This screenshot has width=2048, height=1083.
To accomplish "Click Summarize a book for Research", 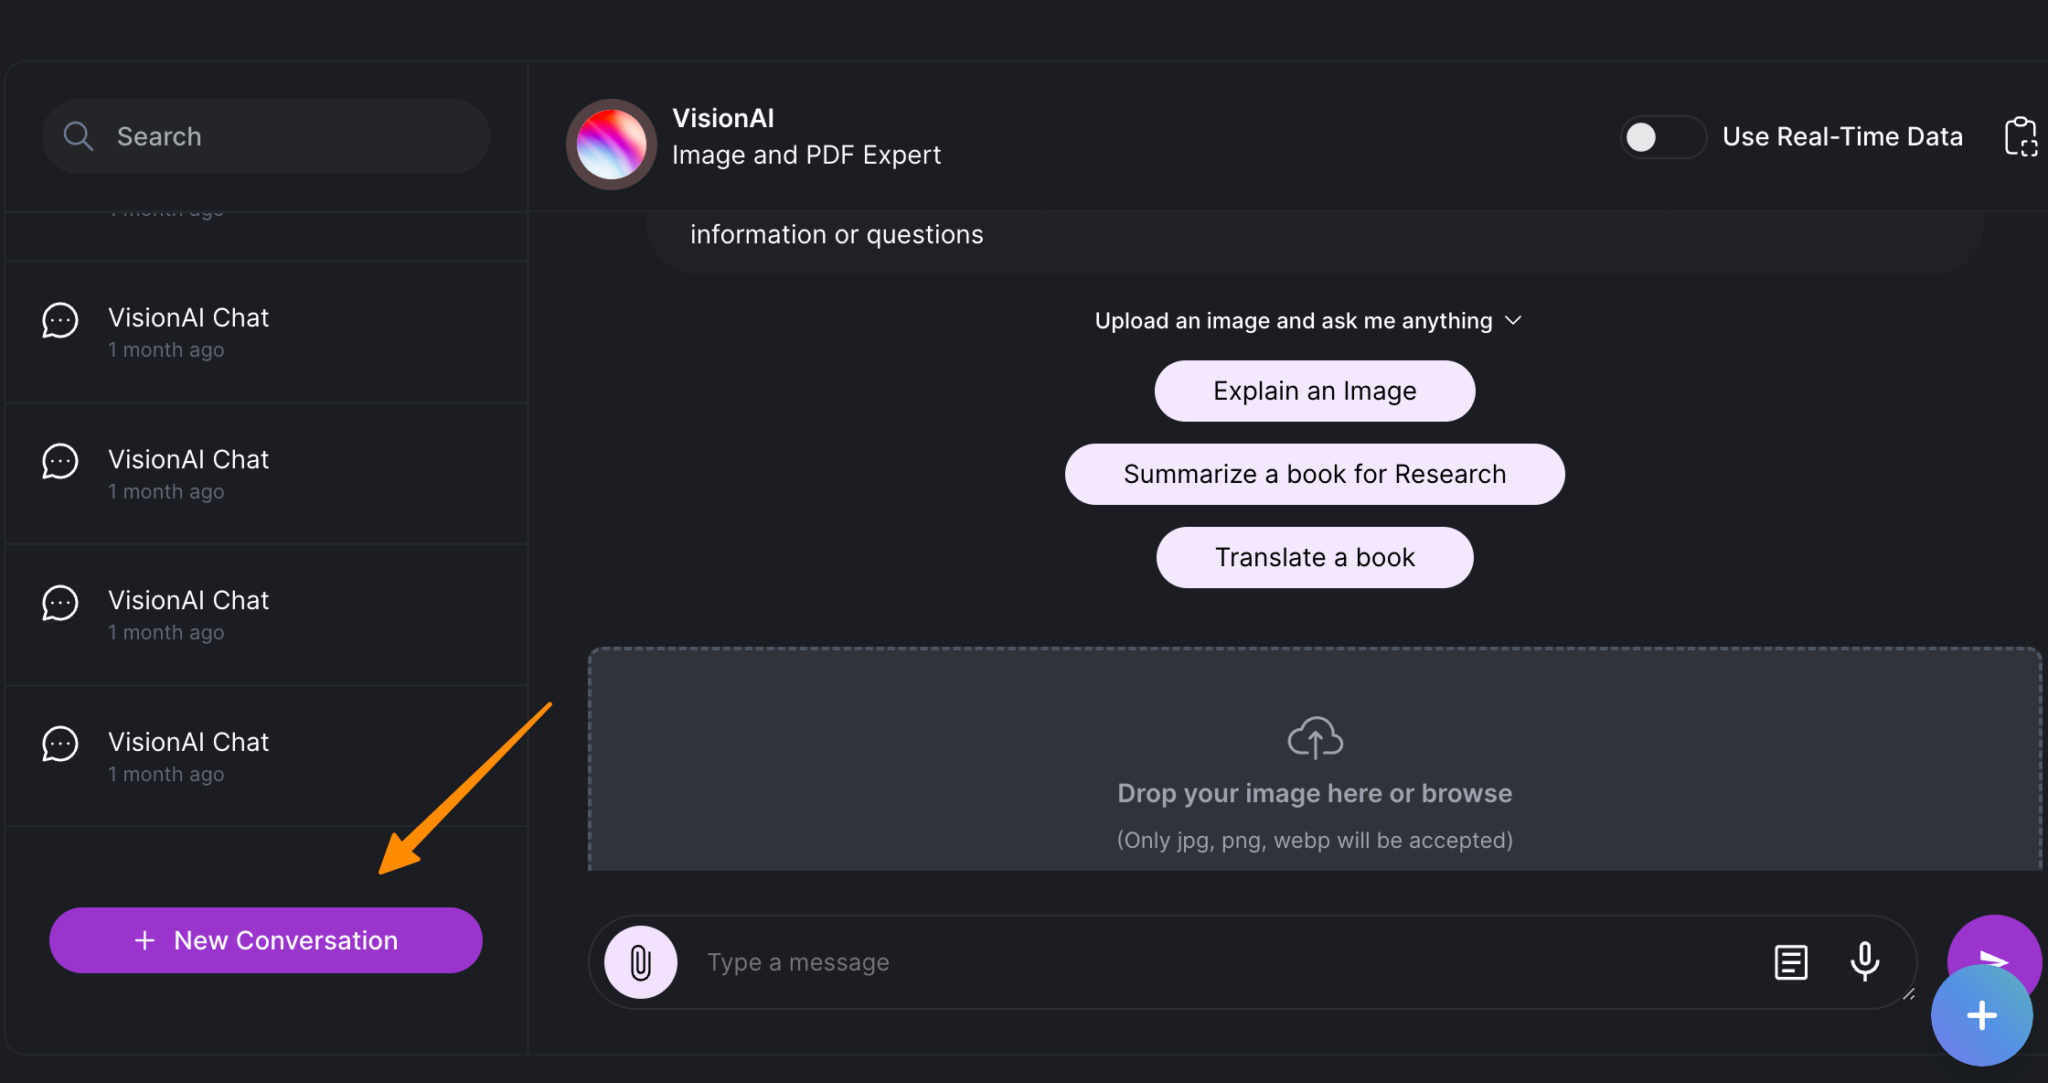I will tap(1313, 474).
